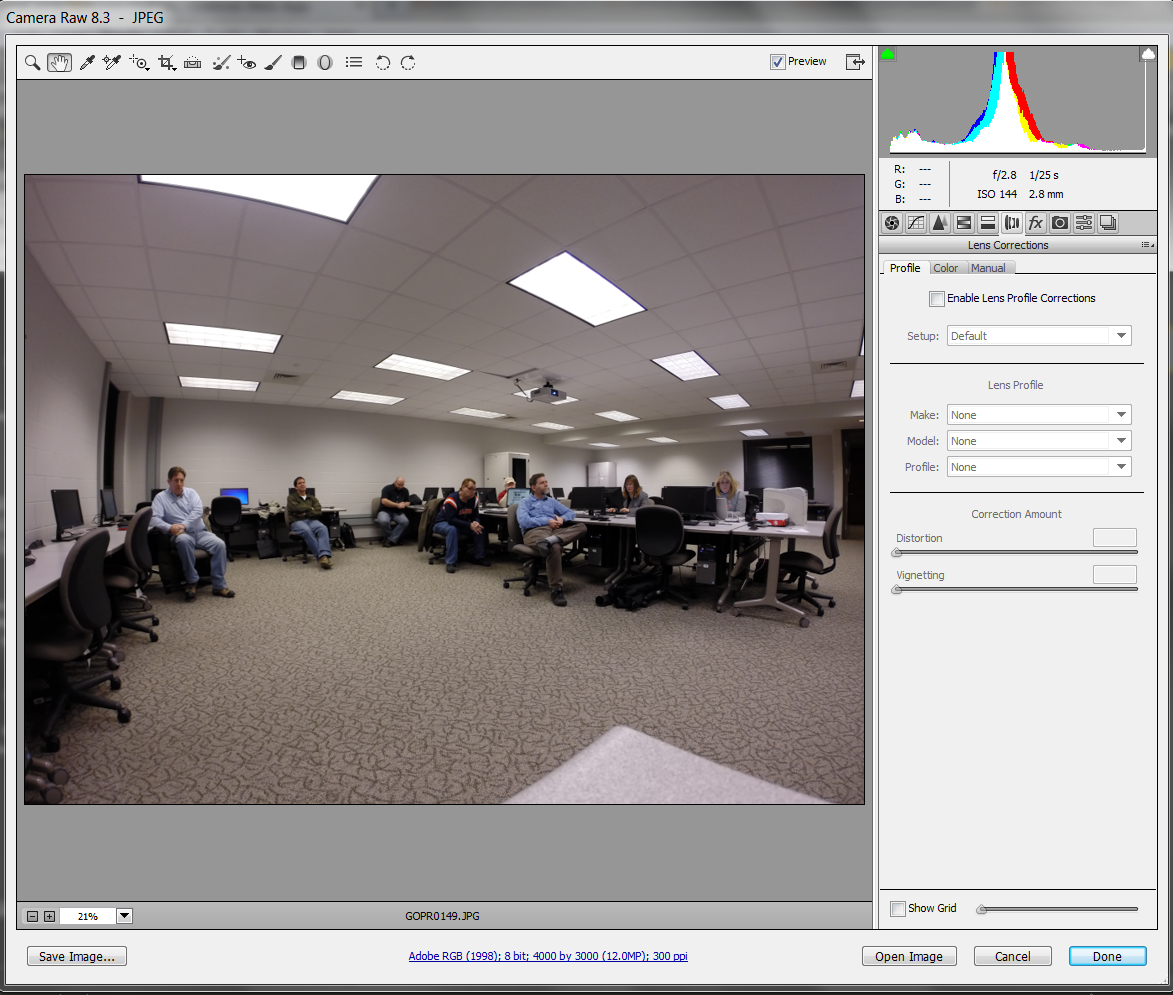Zoom in with the plus button
Screen dimensions: 1173x995
(49, 916)
